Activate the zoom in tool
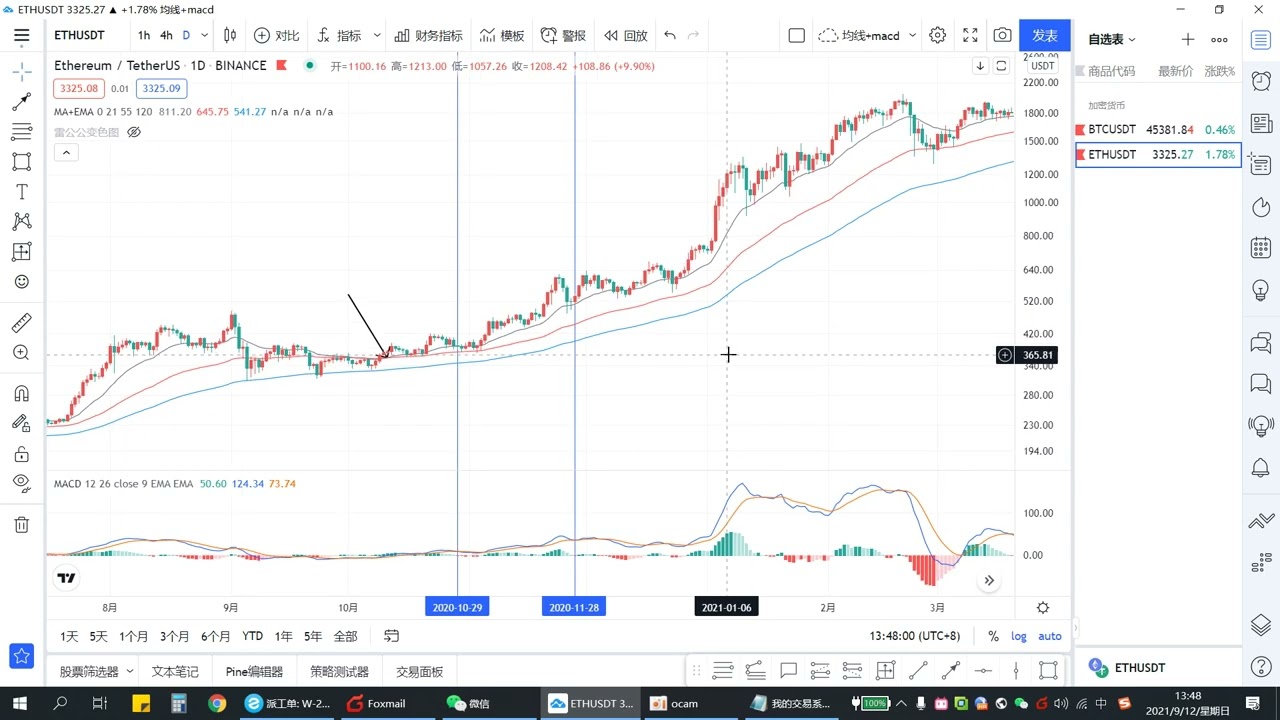Image resolution: width=1280 pixels, height=720 pixels. tap(21, 353)
